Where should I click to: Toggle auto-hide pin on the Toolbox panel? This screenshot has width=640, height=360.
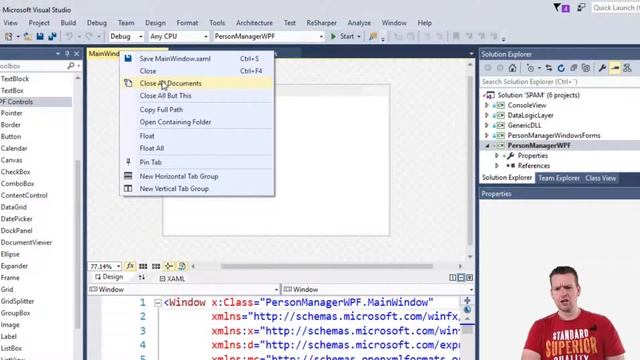67,54
